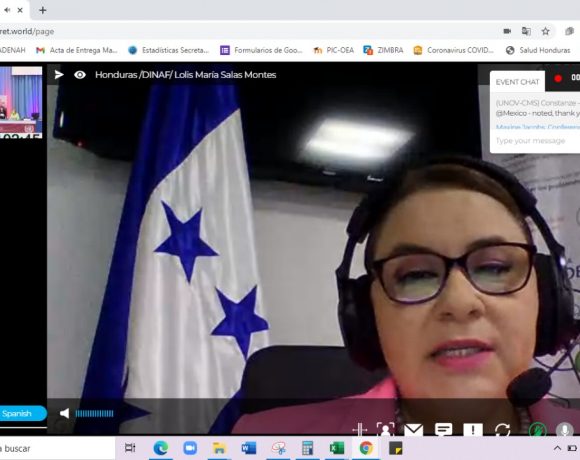The width and height of the screenshot is (580, 460).
Task: Click the refresh arrows icon in video toolbar
Action: [x=503, y=430]
